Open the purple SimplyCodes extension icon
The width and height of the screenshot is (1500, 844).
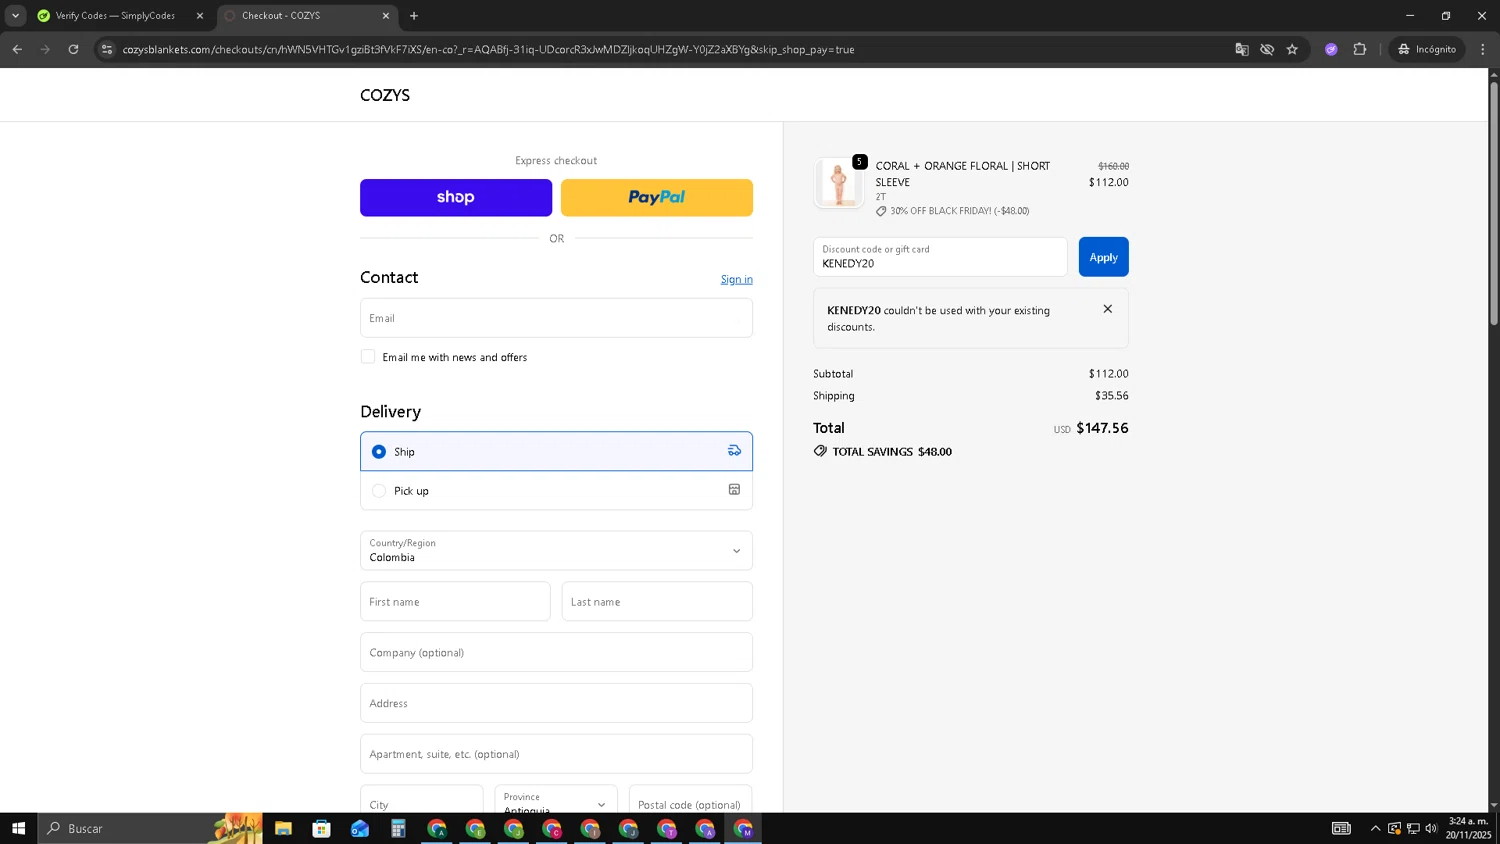1331,49
